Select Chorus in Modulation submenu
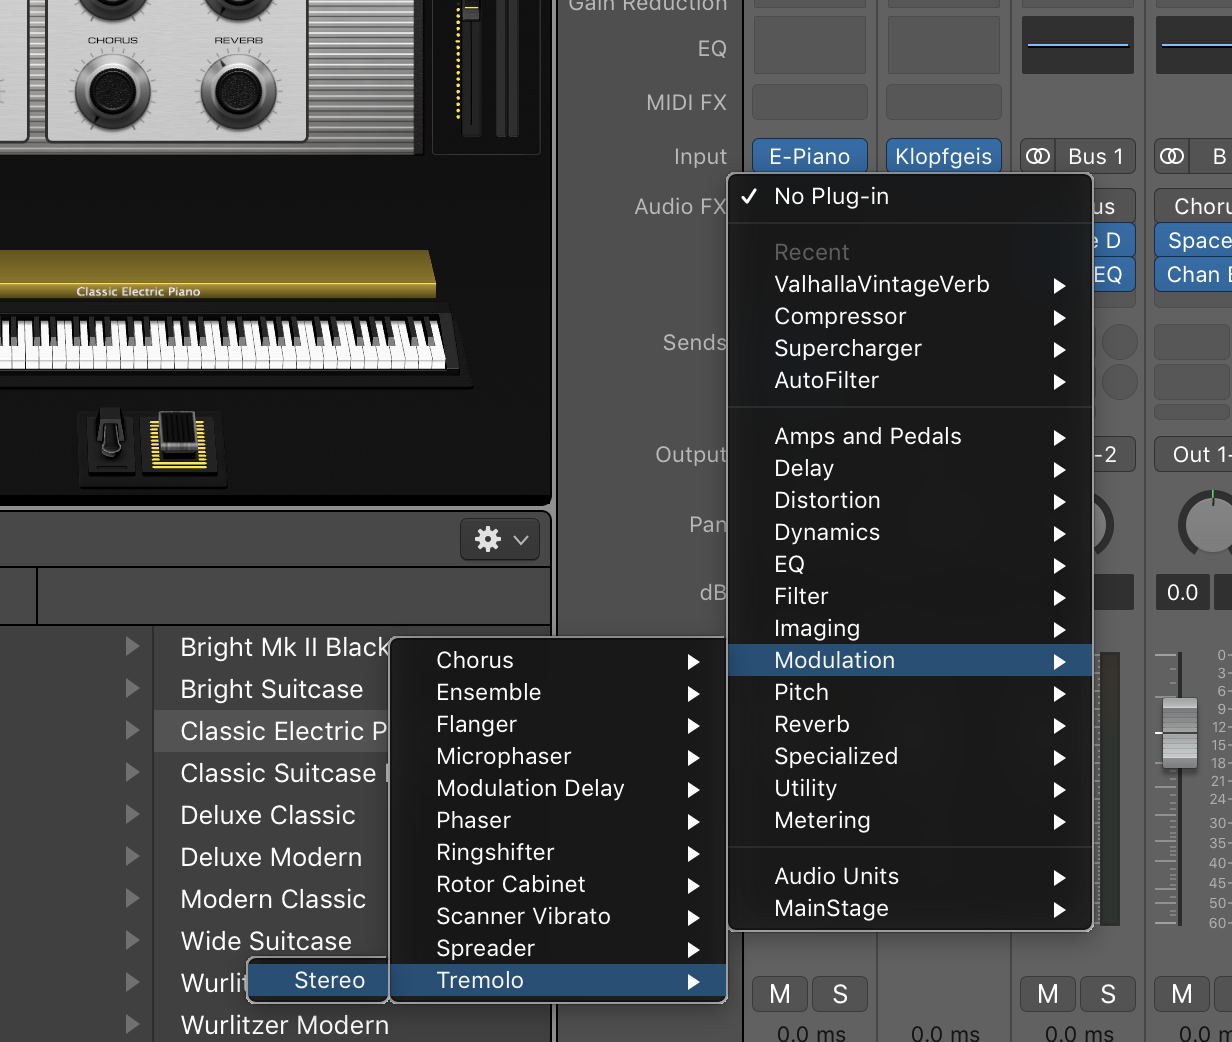Viewport: 1232px width, 1042px height. pos(557,661)
